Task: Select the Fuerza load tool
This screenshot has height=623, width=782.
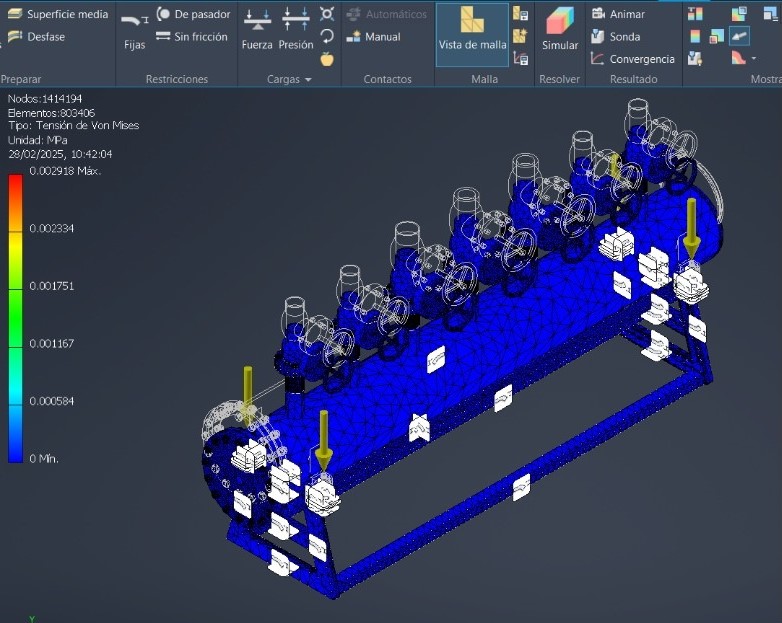Action: [257, 30]
